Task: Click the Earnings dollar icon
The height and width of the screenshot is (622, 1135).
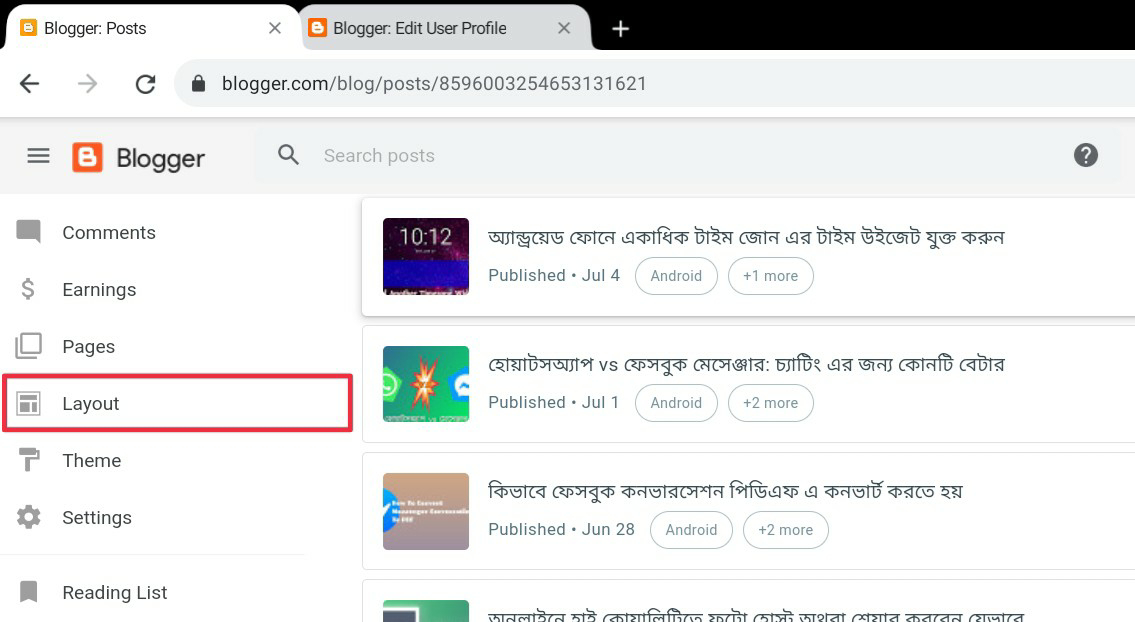Action: click(x=28, y=289)
